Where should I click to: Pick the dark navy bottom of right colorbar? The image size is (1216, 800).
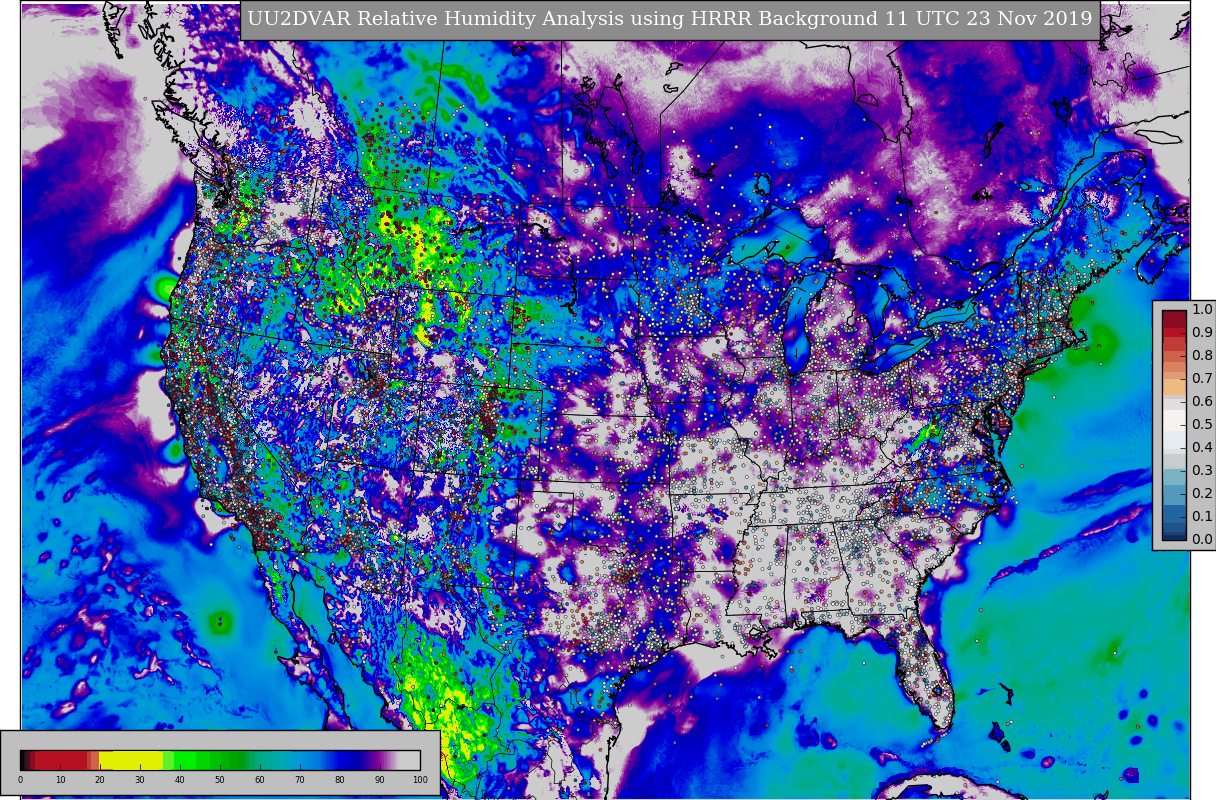1174,535
